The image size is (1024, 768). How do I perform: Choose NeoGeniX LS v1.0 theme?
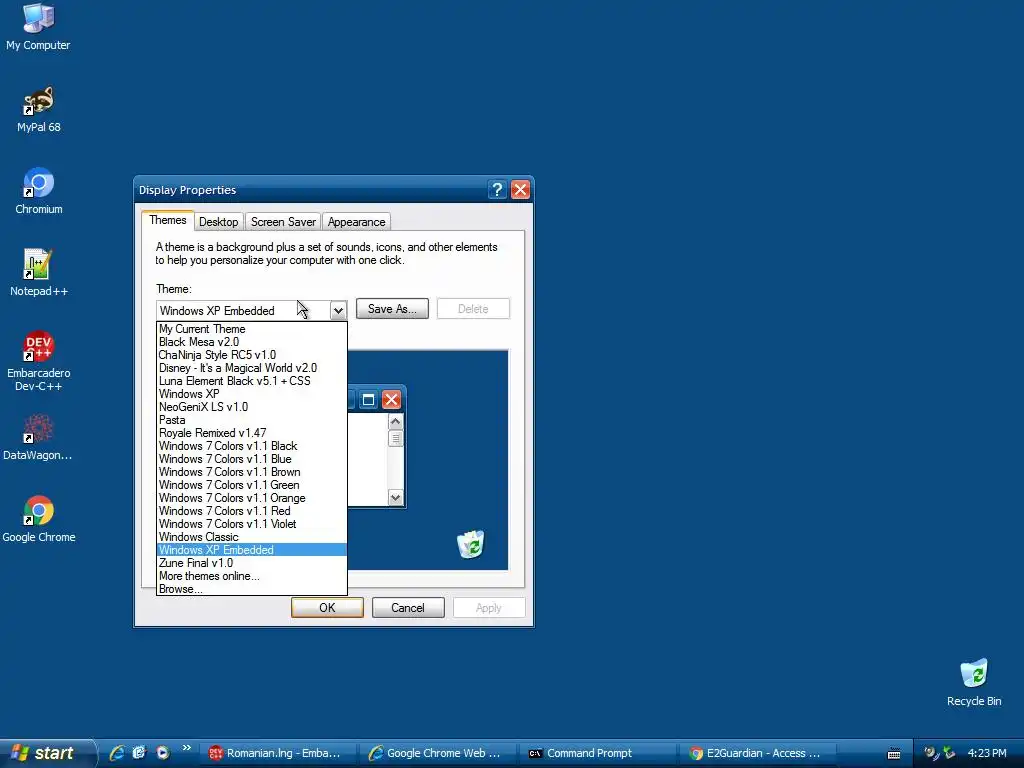point(251,408)
